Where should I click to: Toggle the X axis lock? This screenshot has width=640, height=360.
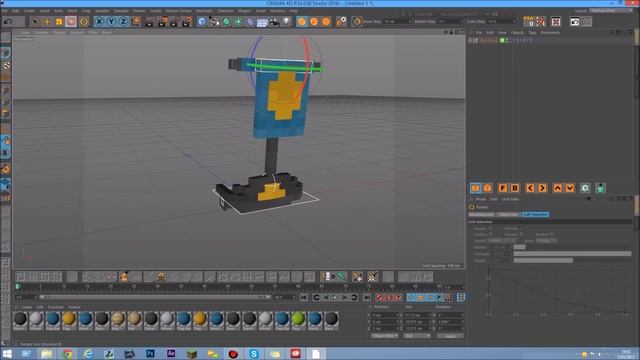(x=99, y=22)
